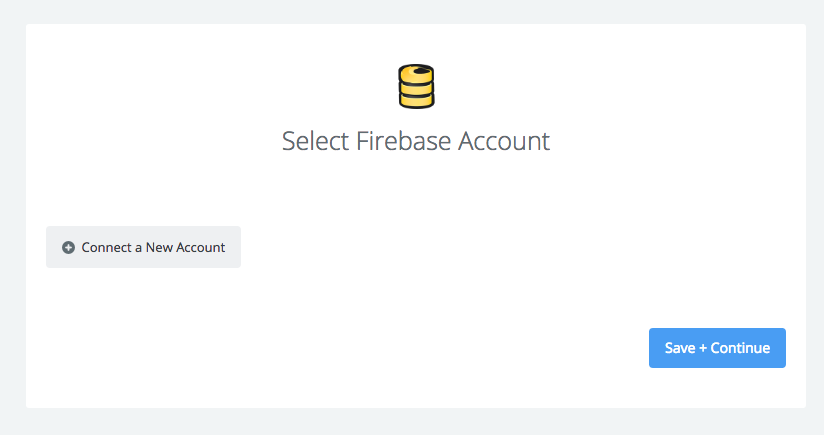Open new account connection for Firebase
Image resolution: width=824 pixels, height=435 pixels.
[x=143, y=247]
